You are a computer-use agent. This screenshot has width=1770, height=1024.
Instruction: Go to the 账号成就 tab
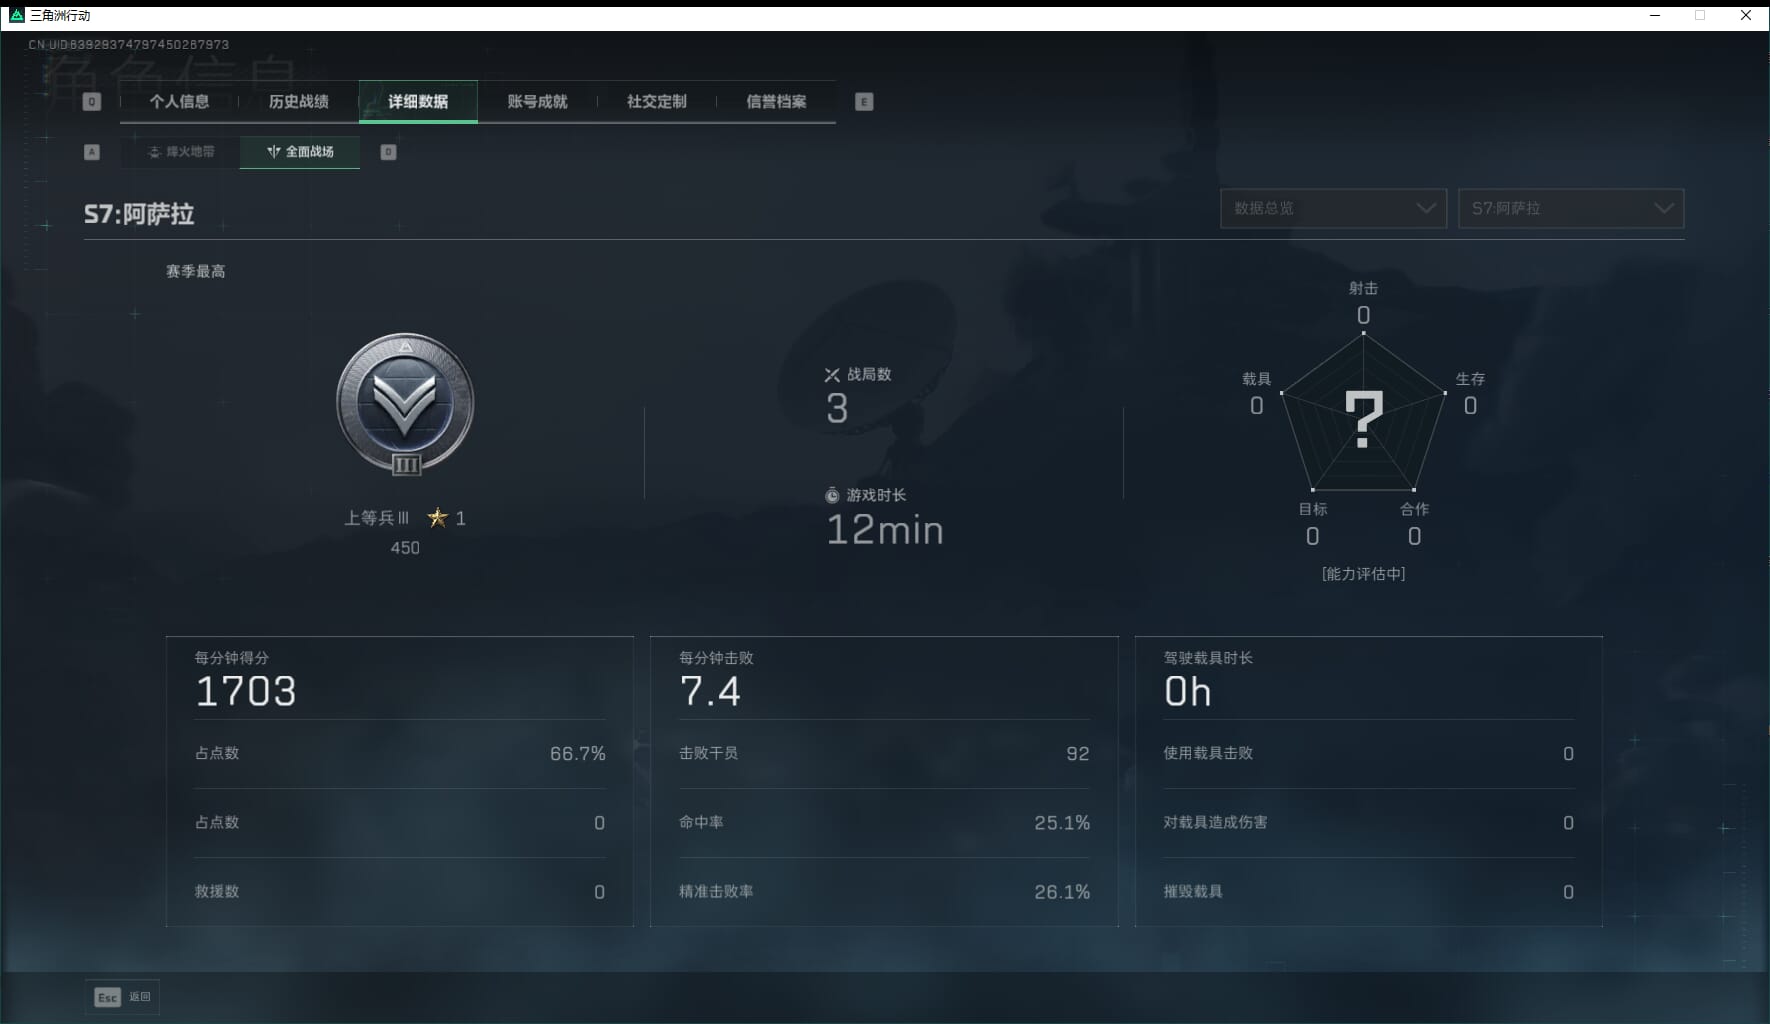click(537, 101)
